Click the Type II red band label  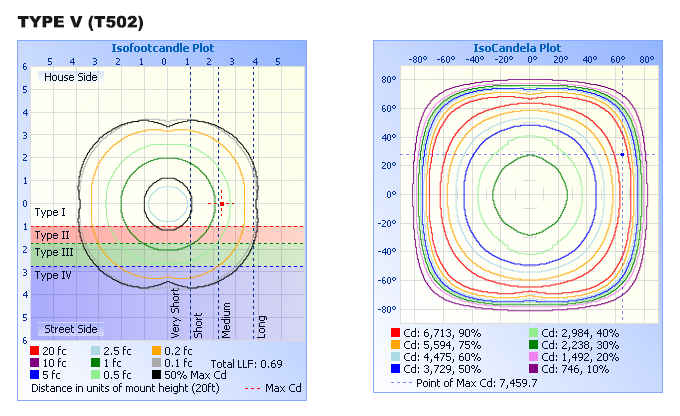tap(52, 234)
